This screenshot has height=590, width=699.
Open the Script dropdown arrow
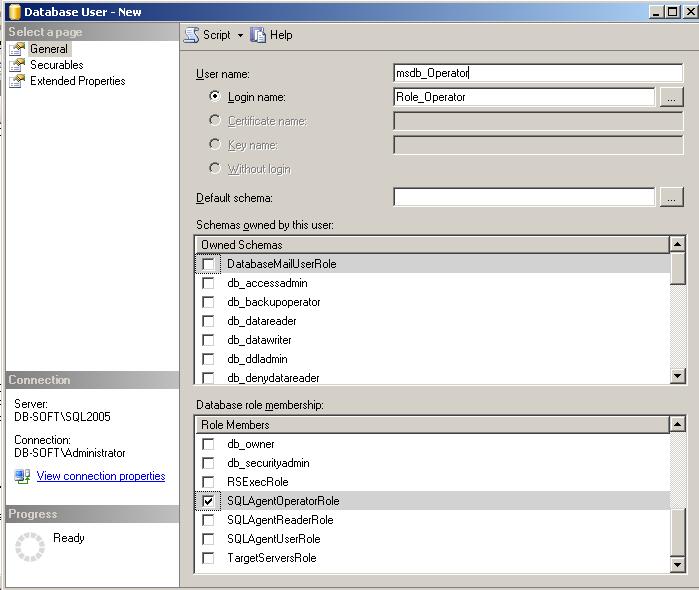tap(240, 35)
